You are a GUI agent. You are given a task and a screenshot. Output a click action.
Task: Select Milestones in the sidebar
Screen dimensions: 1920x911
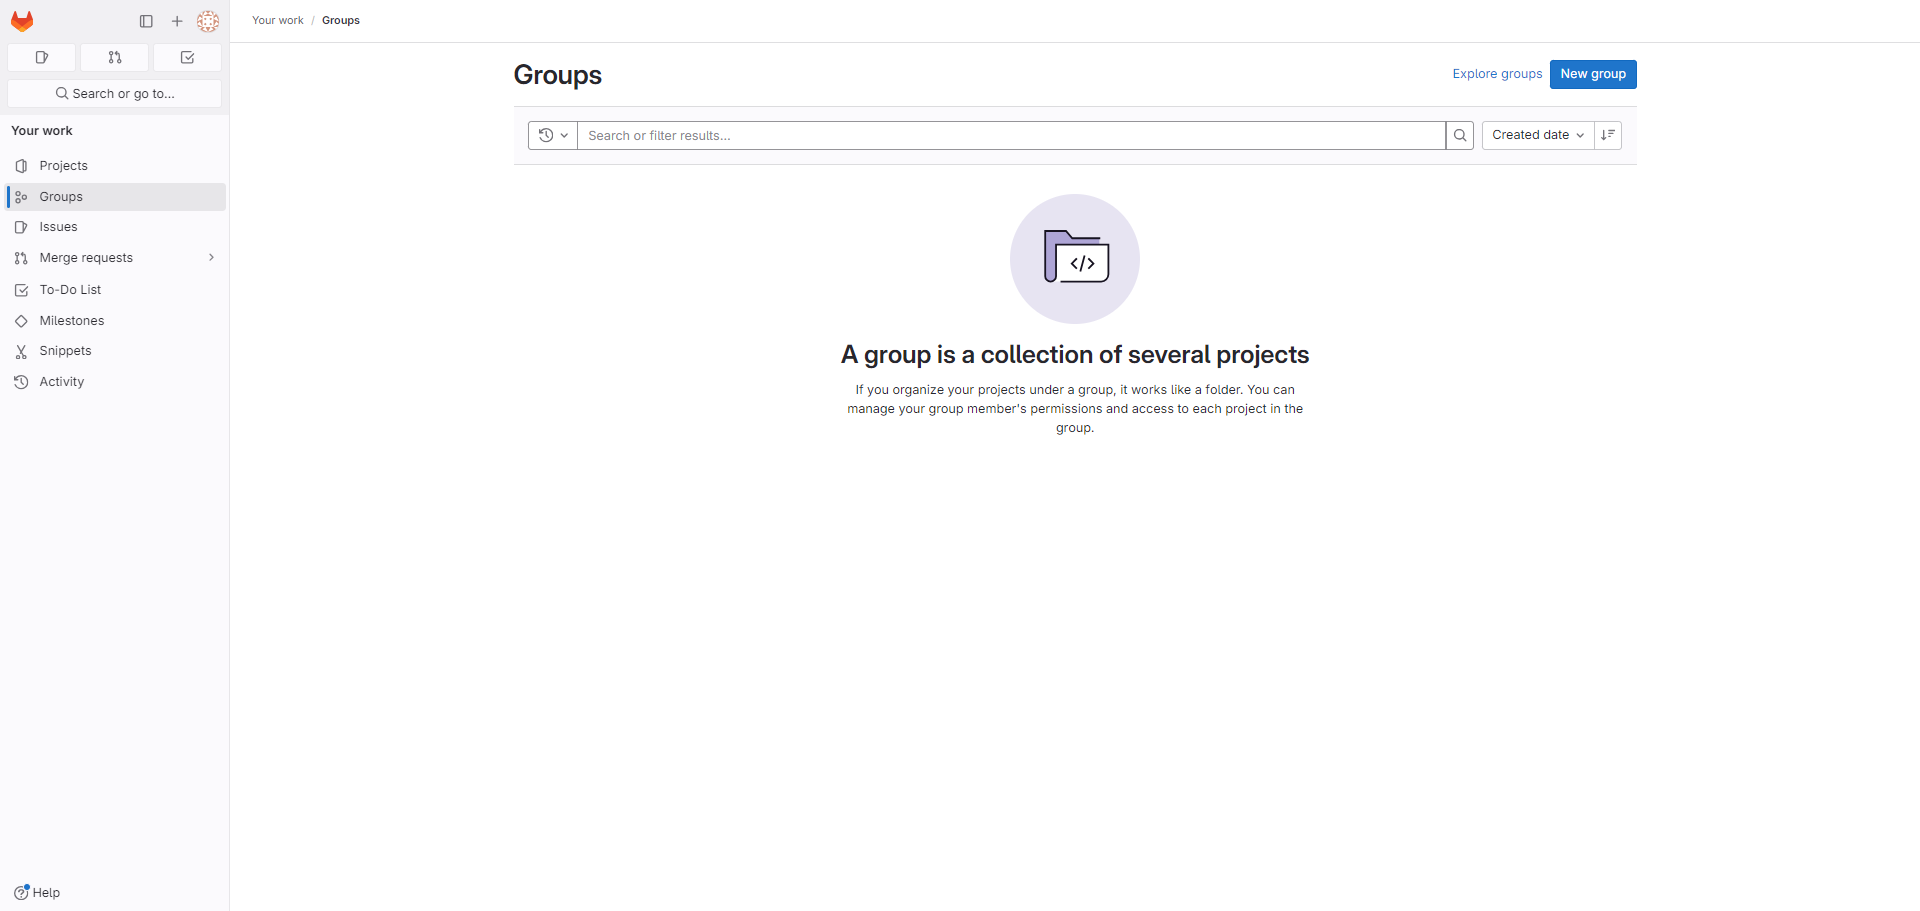tap(115, 321)
